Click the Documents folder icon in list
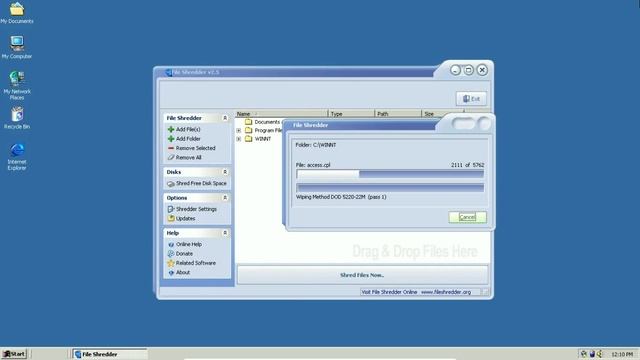Image resolution: width=640 pixels, height=360 pixels. point(249,122)
